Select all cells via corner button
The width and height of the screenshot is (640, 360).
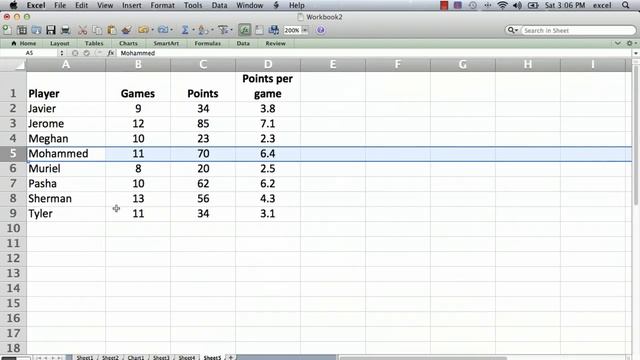click(13, 64)
